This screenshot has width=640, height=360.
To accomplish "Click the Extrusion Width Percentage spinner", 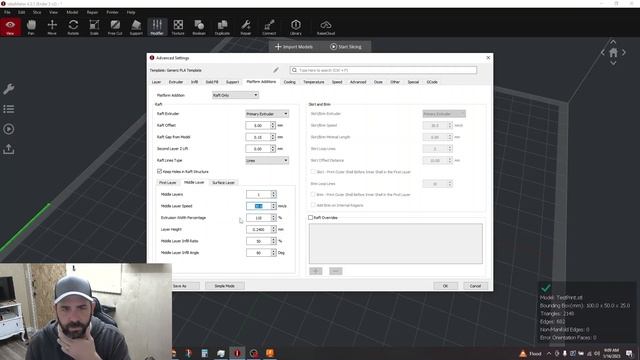I will (x=274, y=218).
